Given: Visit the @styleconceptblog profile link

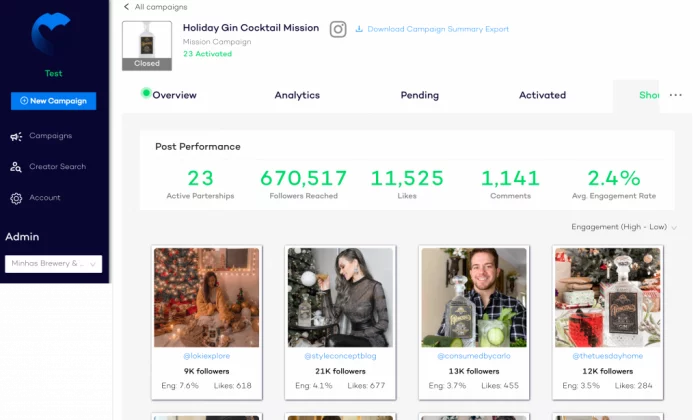Looking at the screenshot, I should (x=340, y=356).
